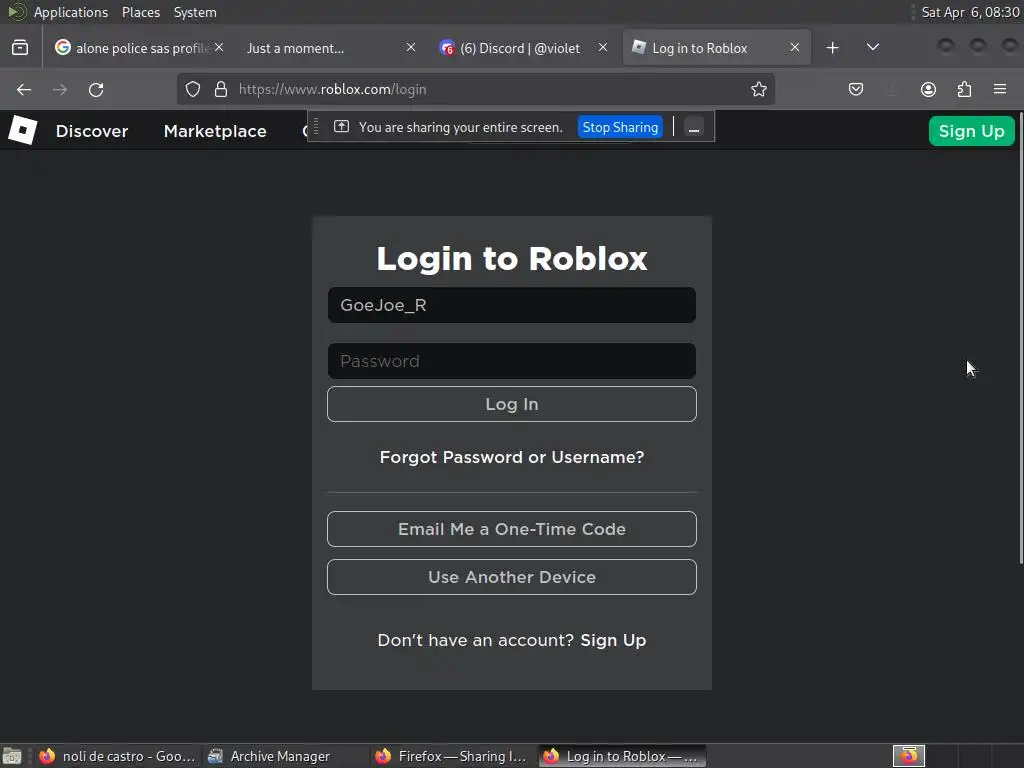The image size is (1024, 768).
Task: Click the Log In button
Action: click(511, 404)
